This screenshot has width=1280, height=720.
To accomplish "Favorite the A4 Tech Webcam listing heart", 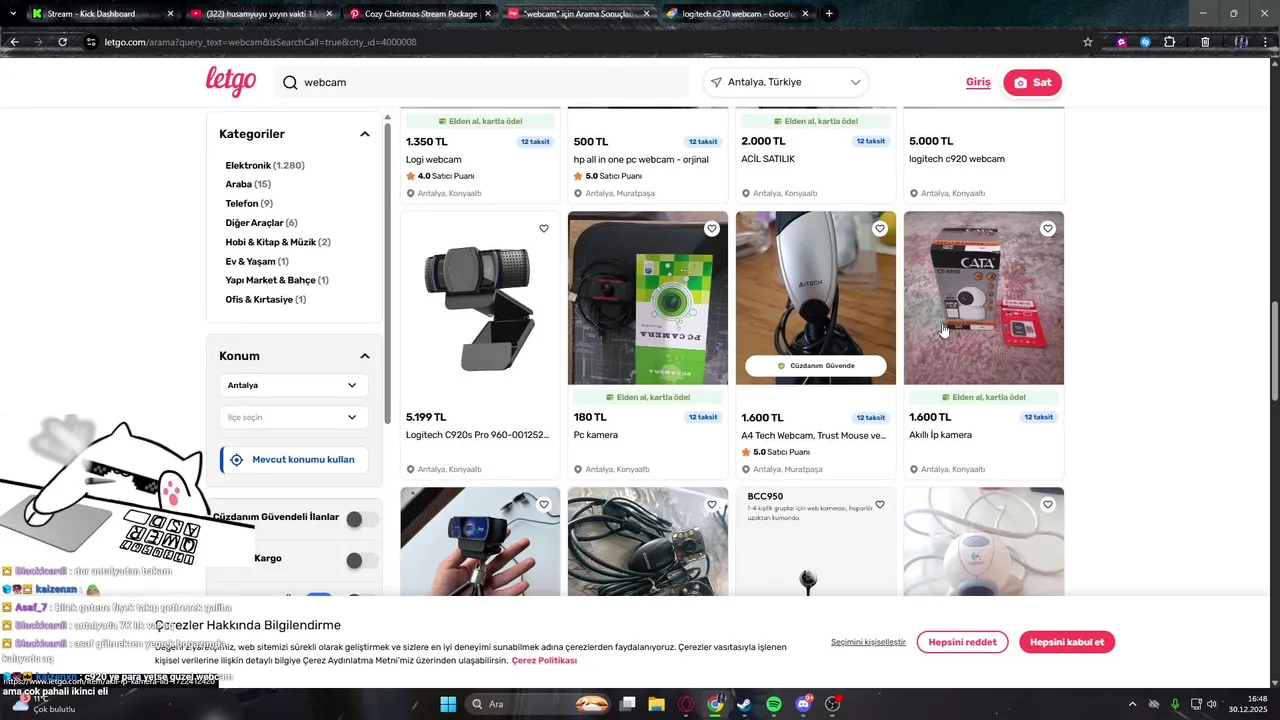I will (x=880, y=228).
